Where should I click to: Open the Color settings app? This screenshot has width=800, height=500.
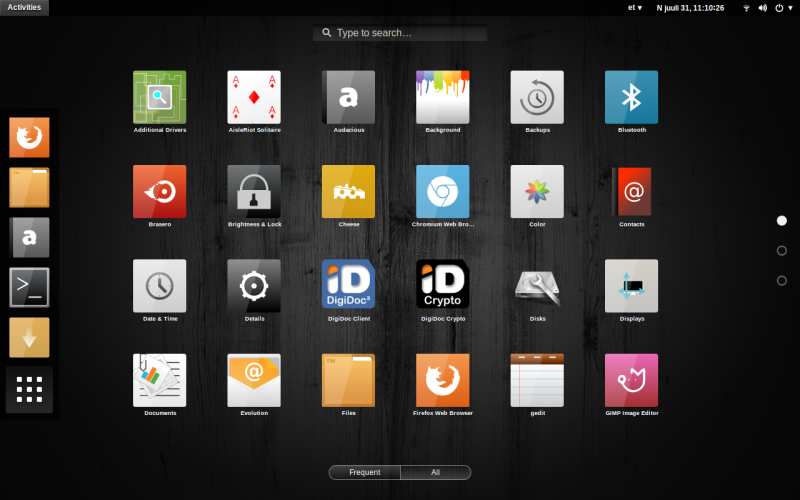pyautogui.click(x=537, y=192)
